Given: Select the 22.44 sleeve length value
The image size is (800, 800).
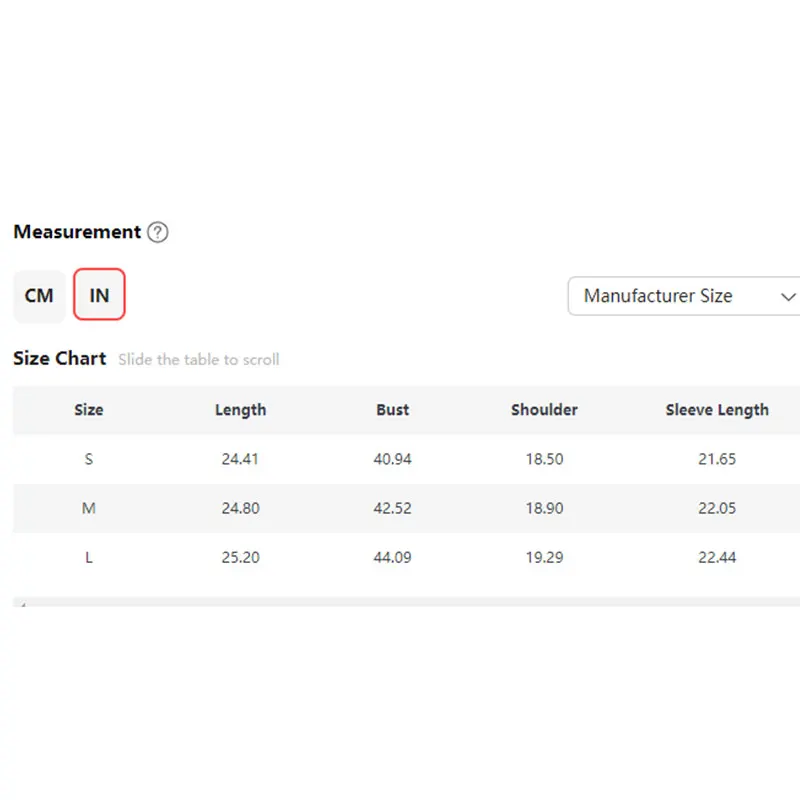Looking at the screenshot, I should point(717,557).
